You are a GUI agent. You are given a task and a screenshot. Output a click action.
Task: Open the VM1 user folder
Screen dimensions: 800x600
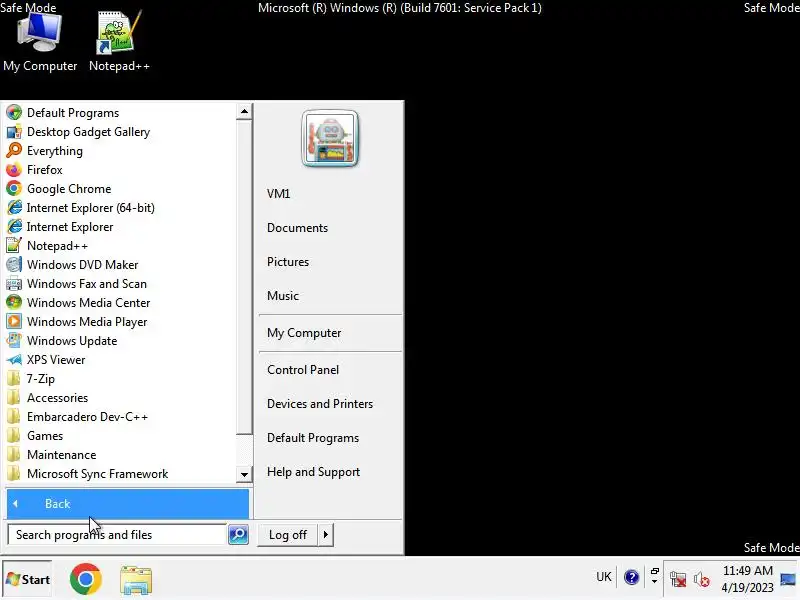click(279, 194)
